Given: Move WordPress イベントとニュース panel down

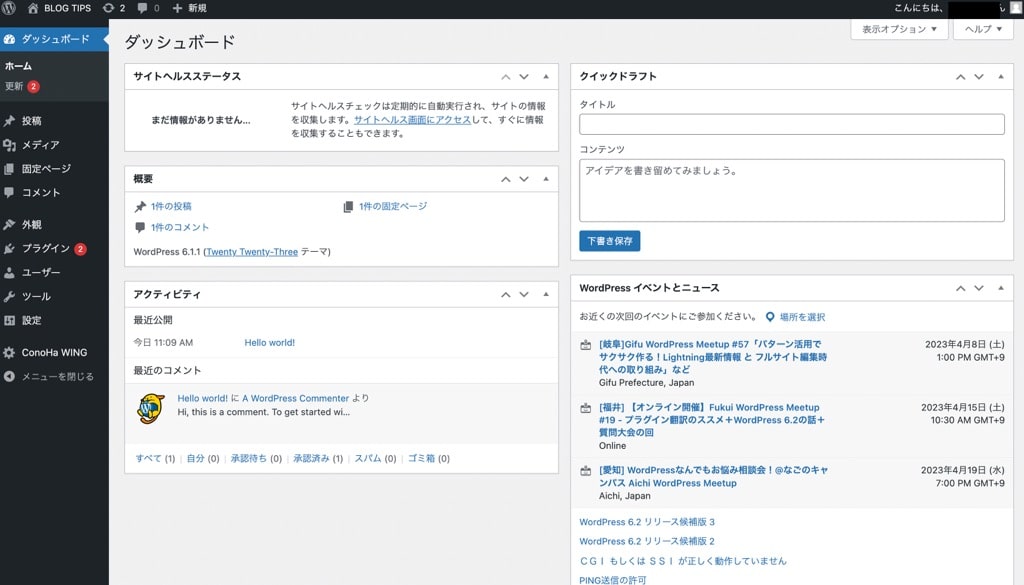Looking at the screenshot, I should click(979, 288).
